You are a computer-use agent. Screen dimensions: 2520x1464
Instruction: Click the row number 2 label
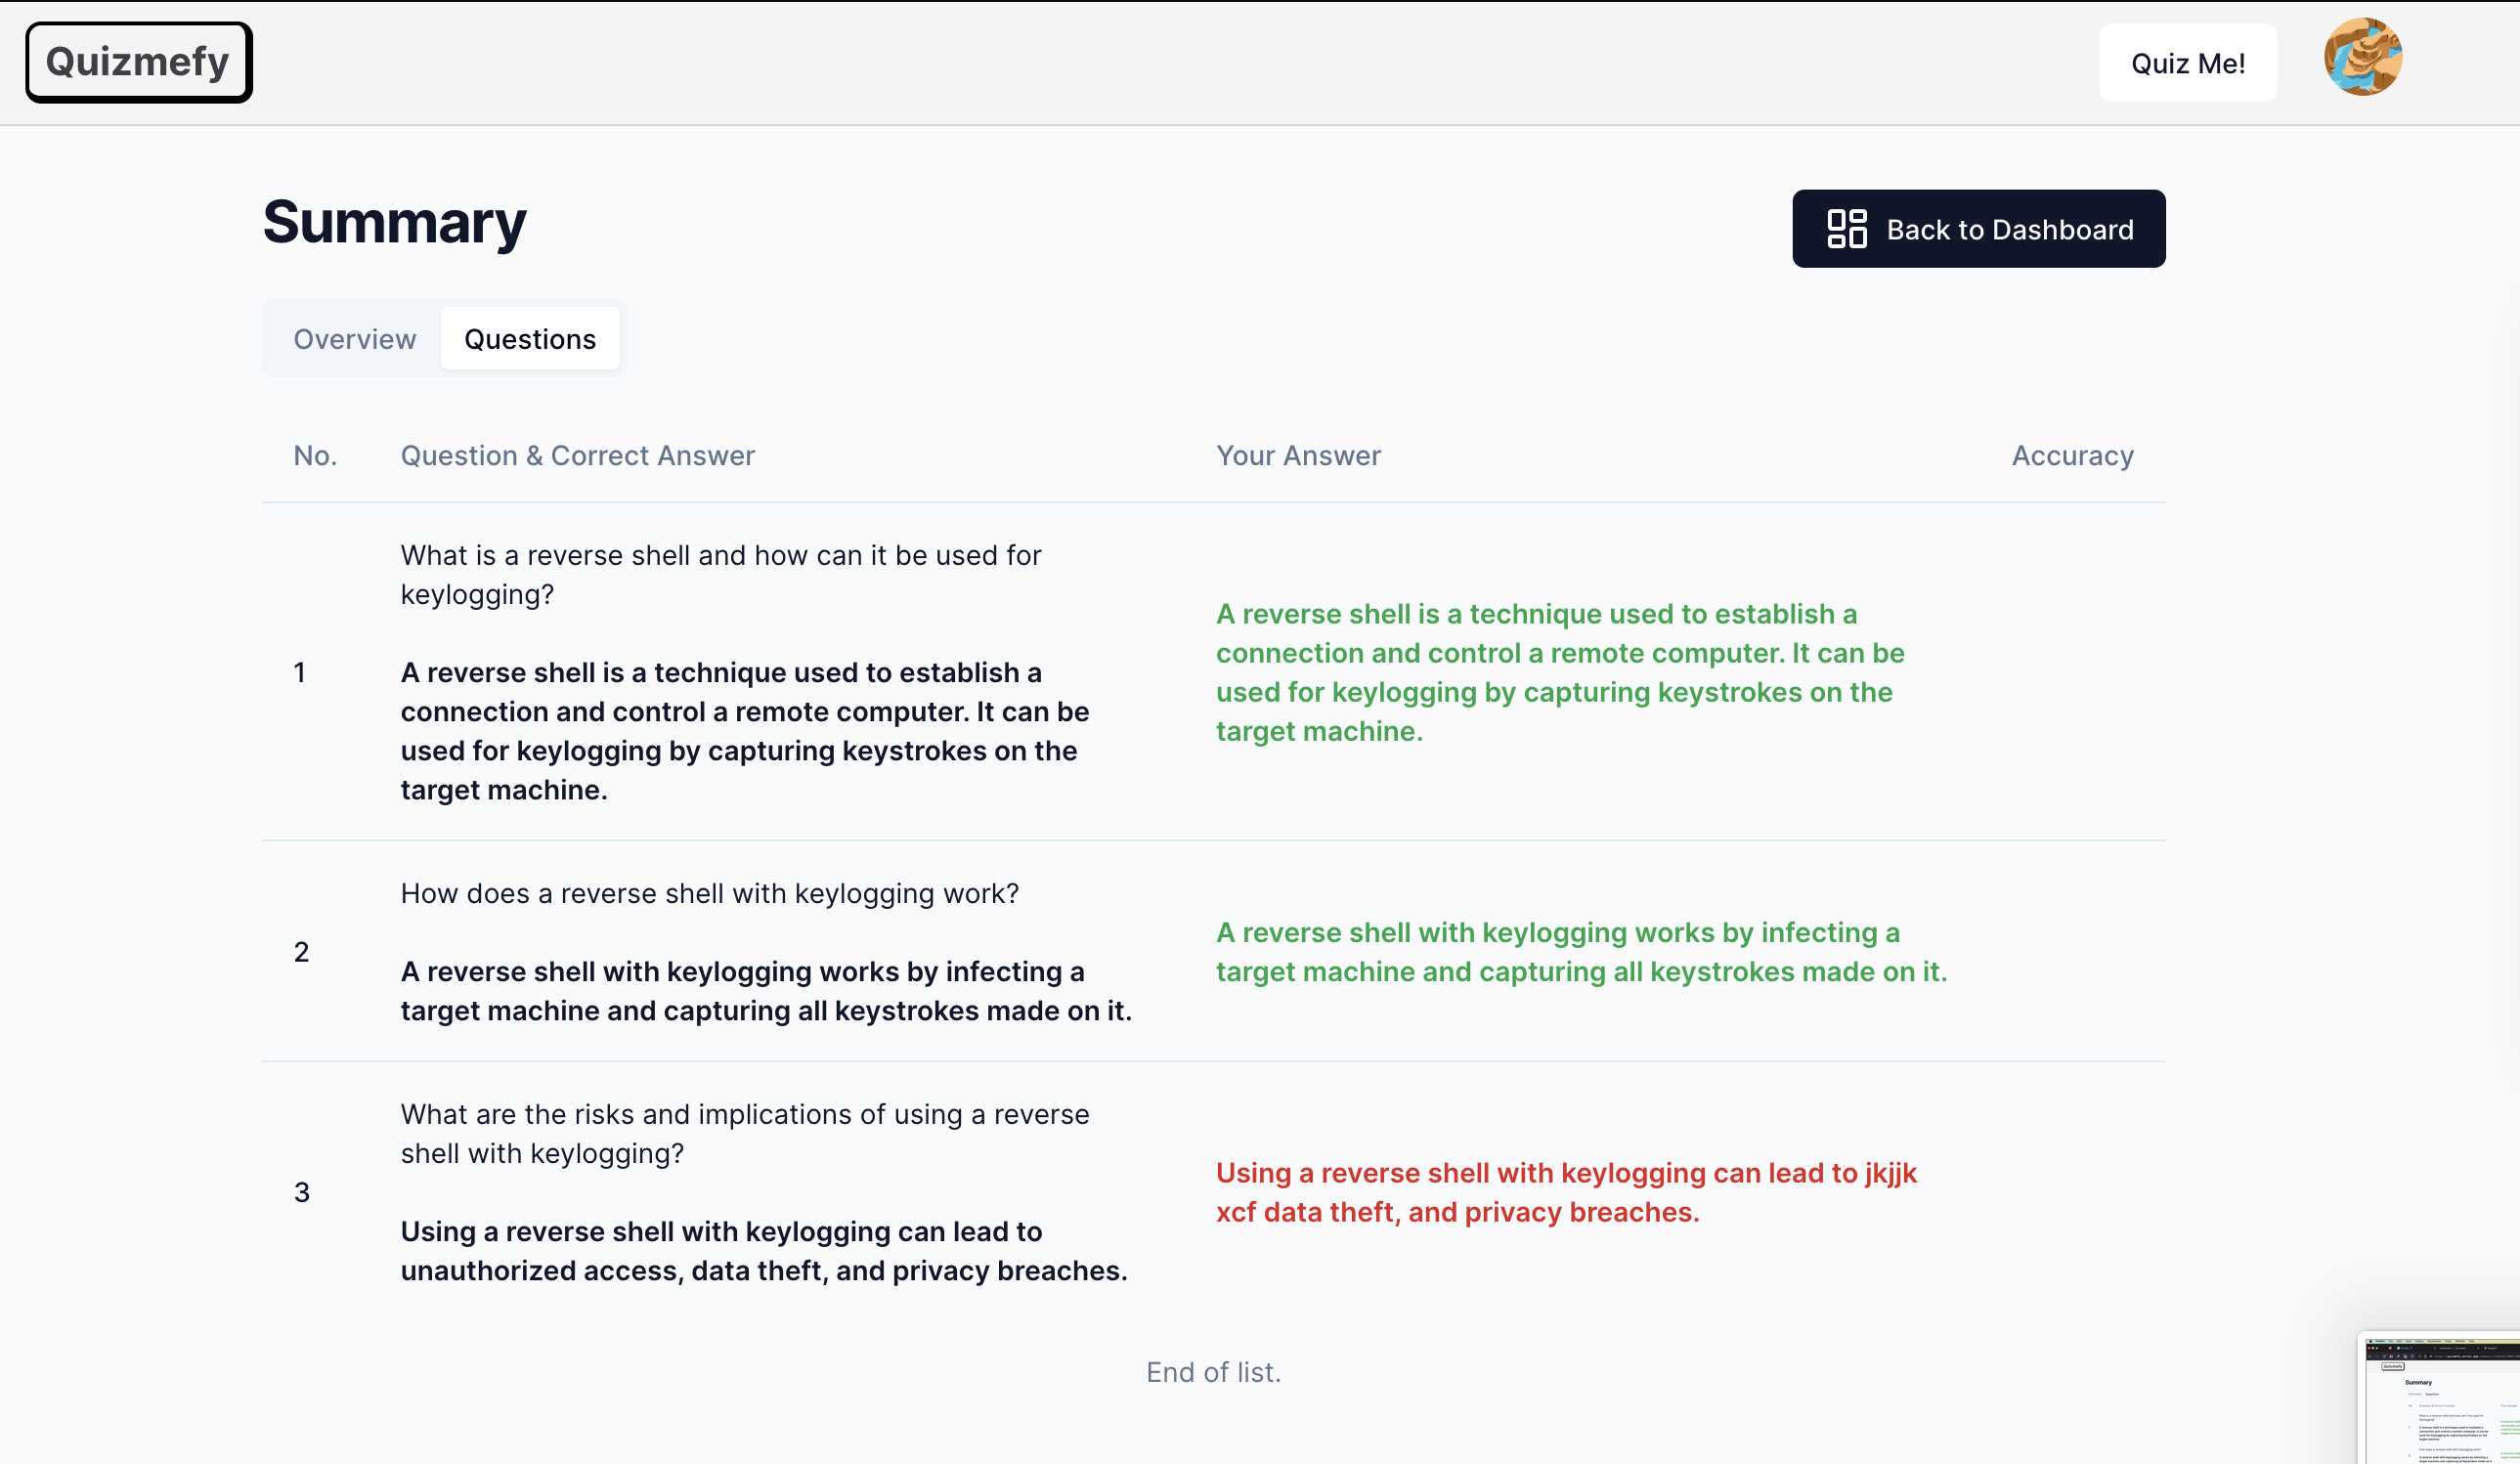click(301, 951)
